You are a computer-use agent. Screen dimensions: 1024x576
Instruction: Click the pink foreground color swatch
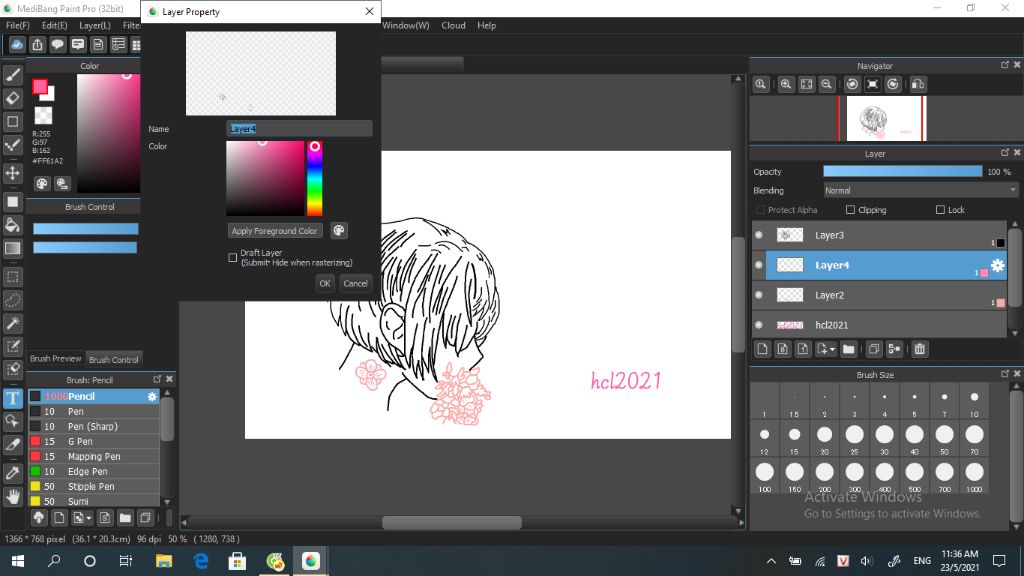tap(40, 87)
